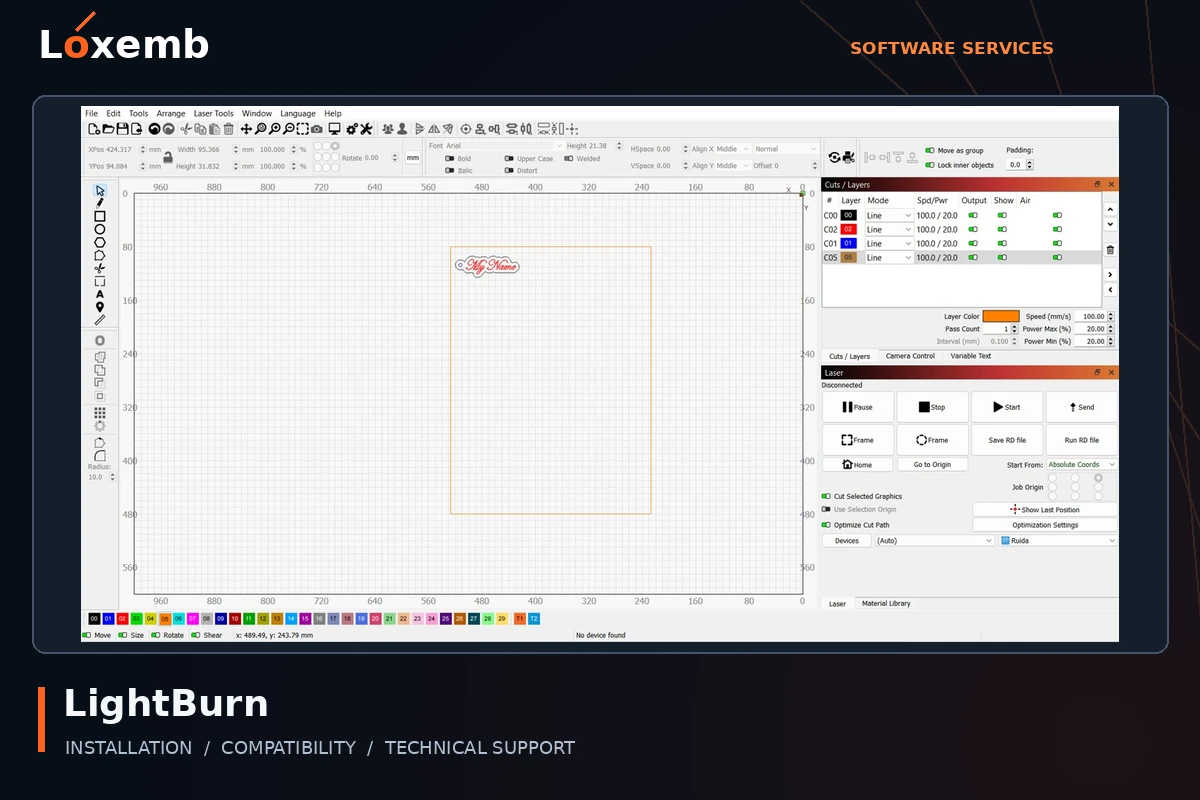This screenshot has height=800, width=1200.
Task: Switch to the Camera Control tab
Action: (910, 356)
